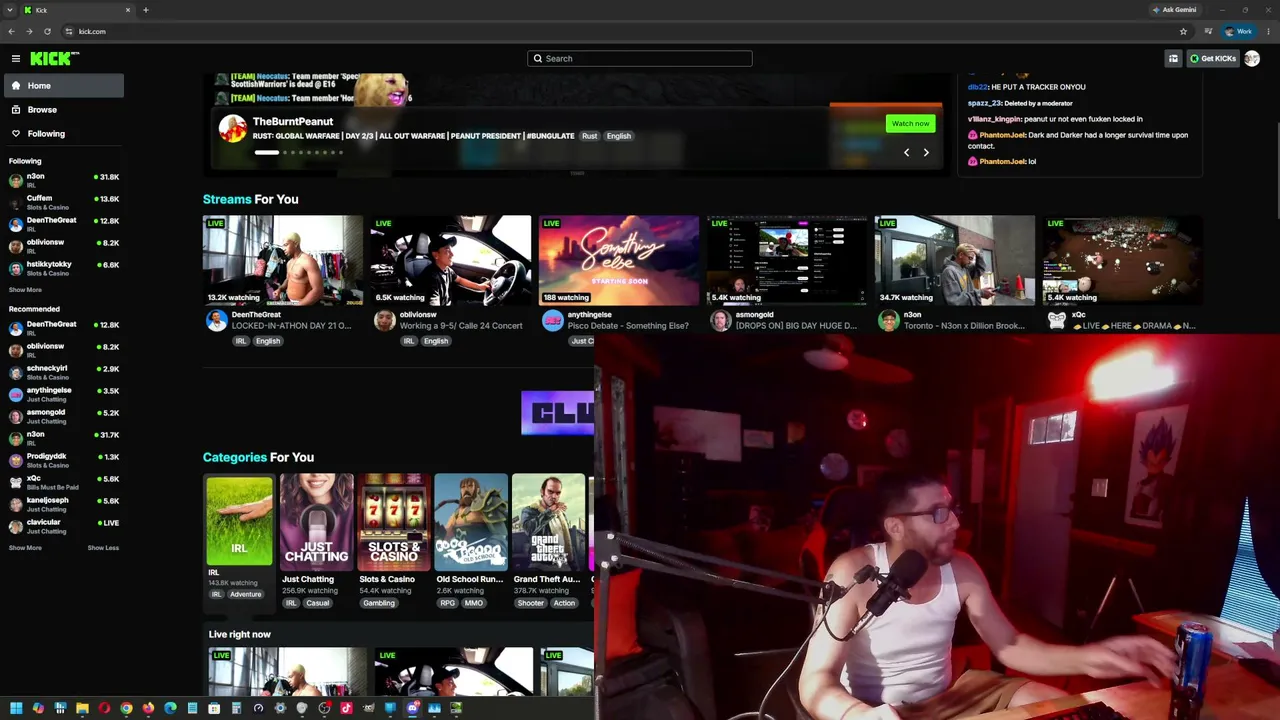This screenshot has height=720, width=1280.
Task: Open a new Chrome tab
Action: tap(145, 10)
